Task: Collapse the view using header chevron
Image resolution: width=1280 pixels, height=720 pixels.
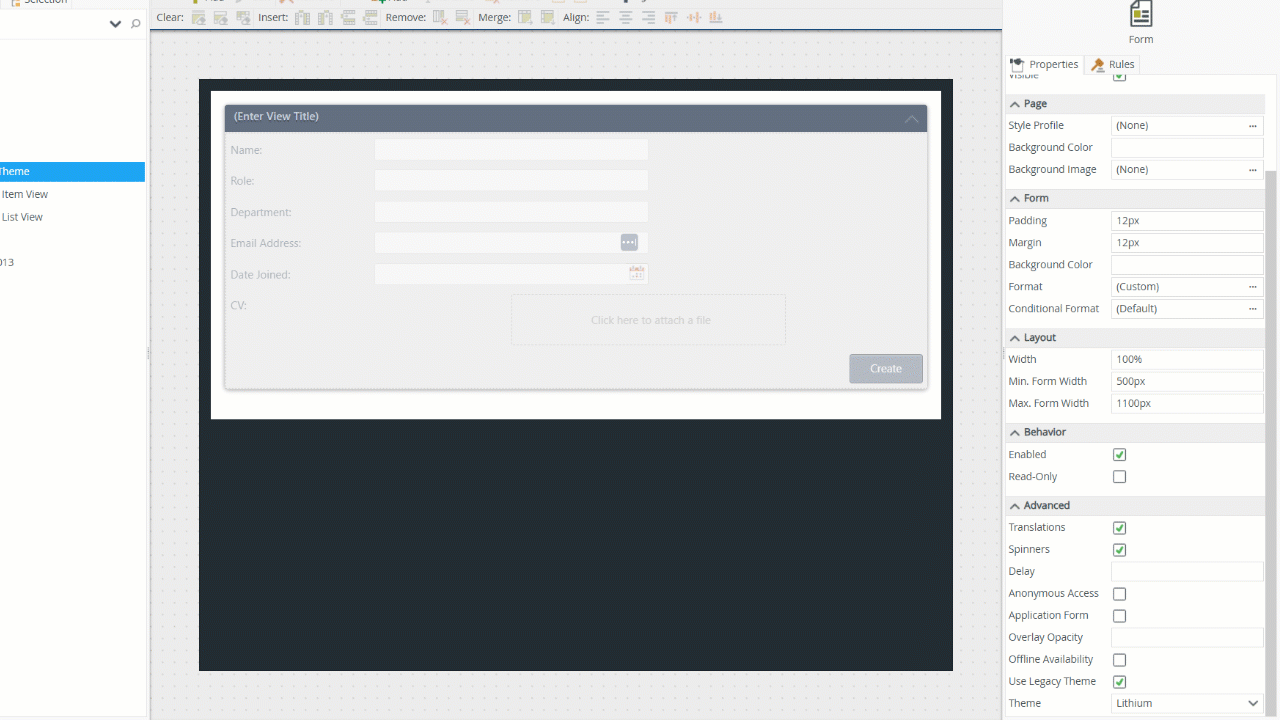Action: coord(911,119)
